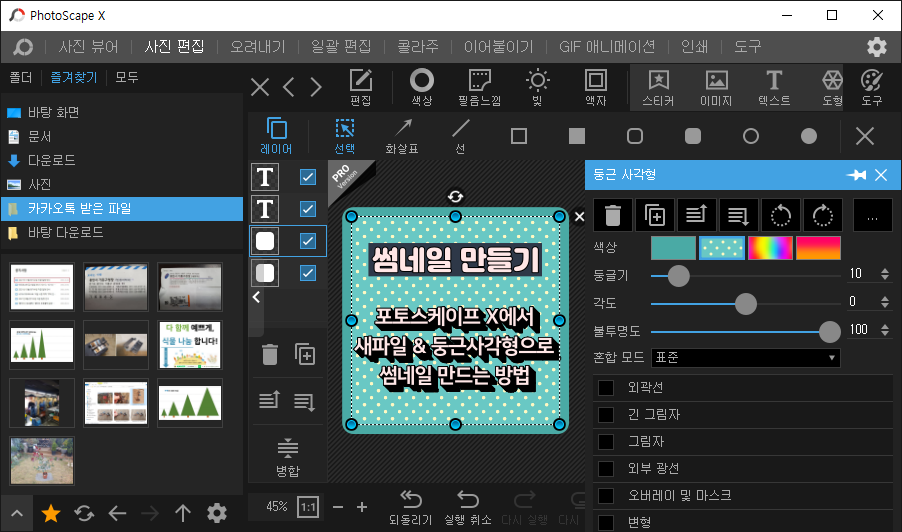The height and width of the screenshot is (532, 902).
Task: Enable the 긴 그림자 (Long shadow) checkbox
Action: (x=606, y=415)
